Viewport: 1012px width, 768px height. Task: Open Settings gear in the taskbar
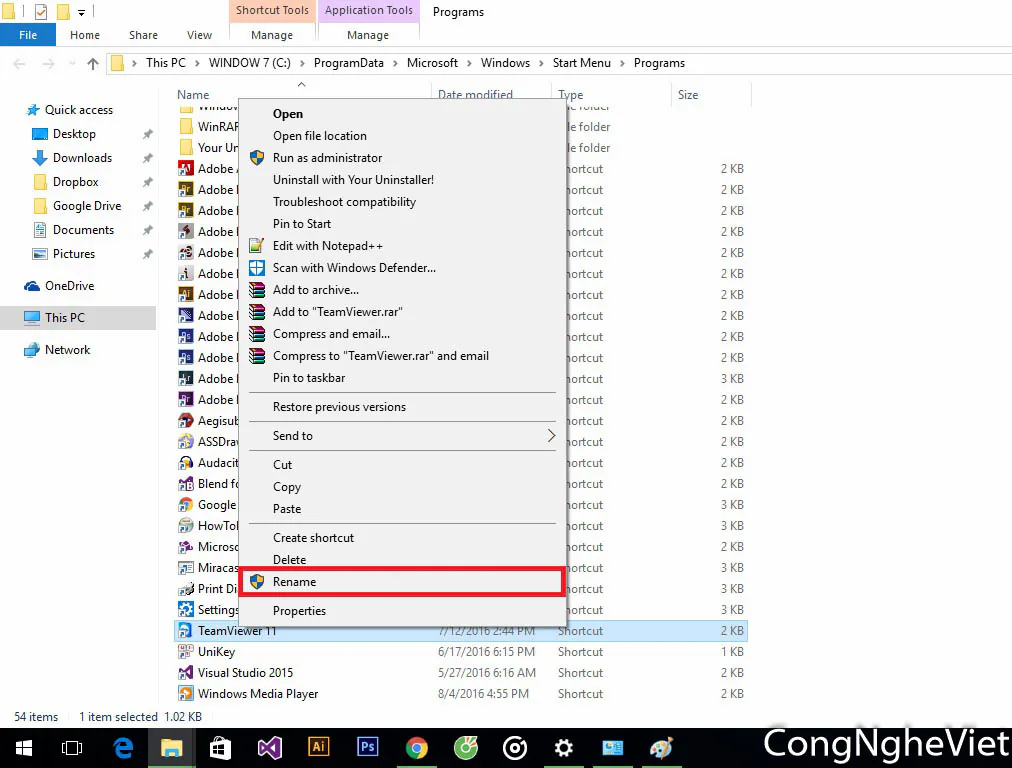(x=563, y=747)
